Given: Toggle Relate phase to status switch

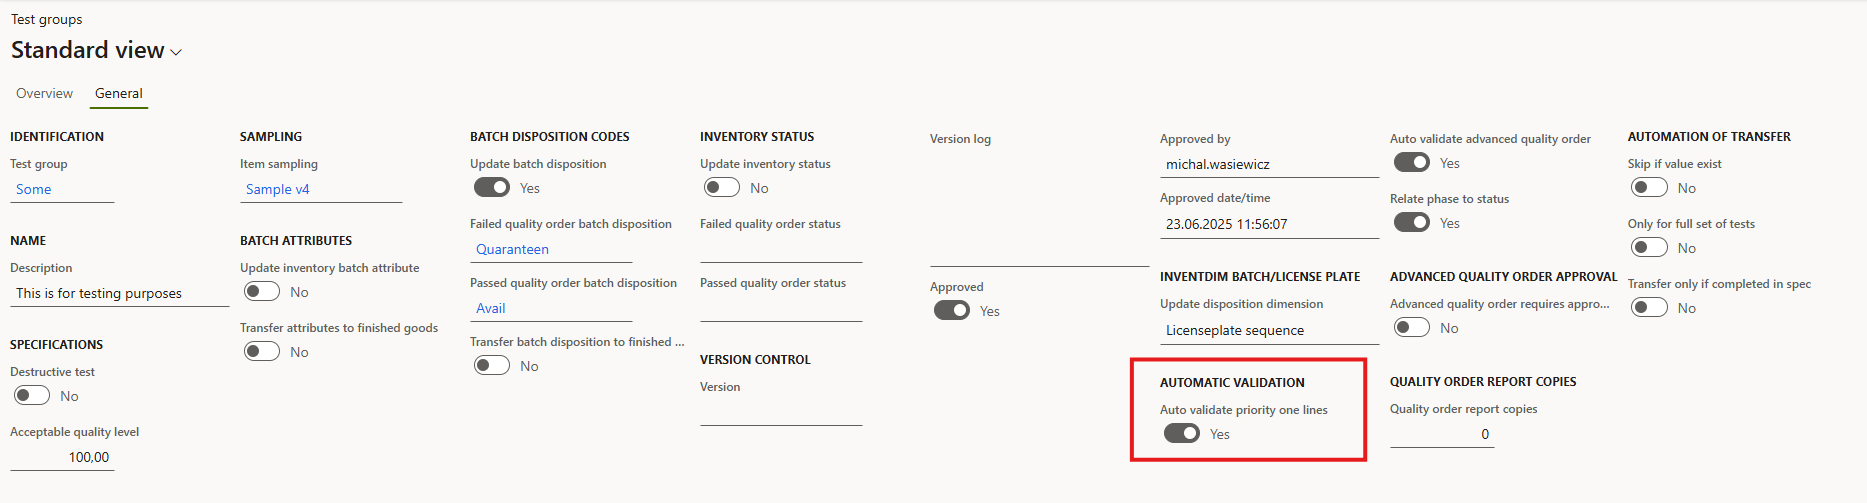Looking at the screenshot, I should pos(1411,223).
